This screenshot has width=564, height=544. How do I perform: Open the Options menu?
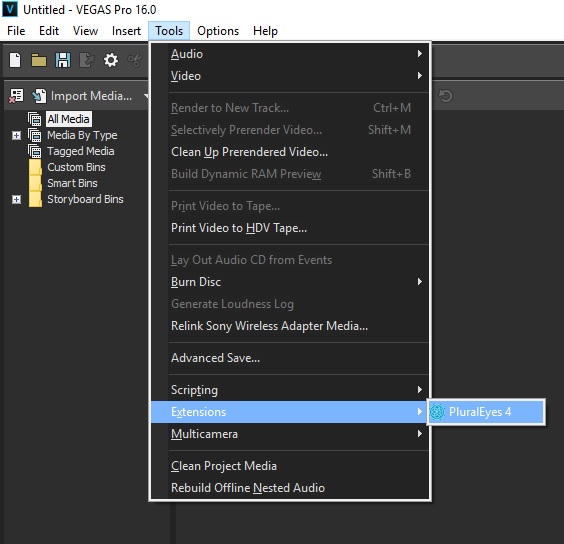(x=218, y=31)
